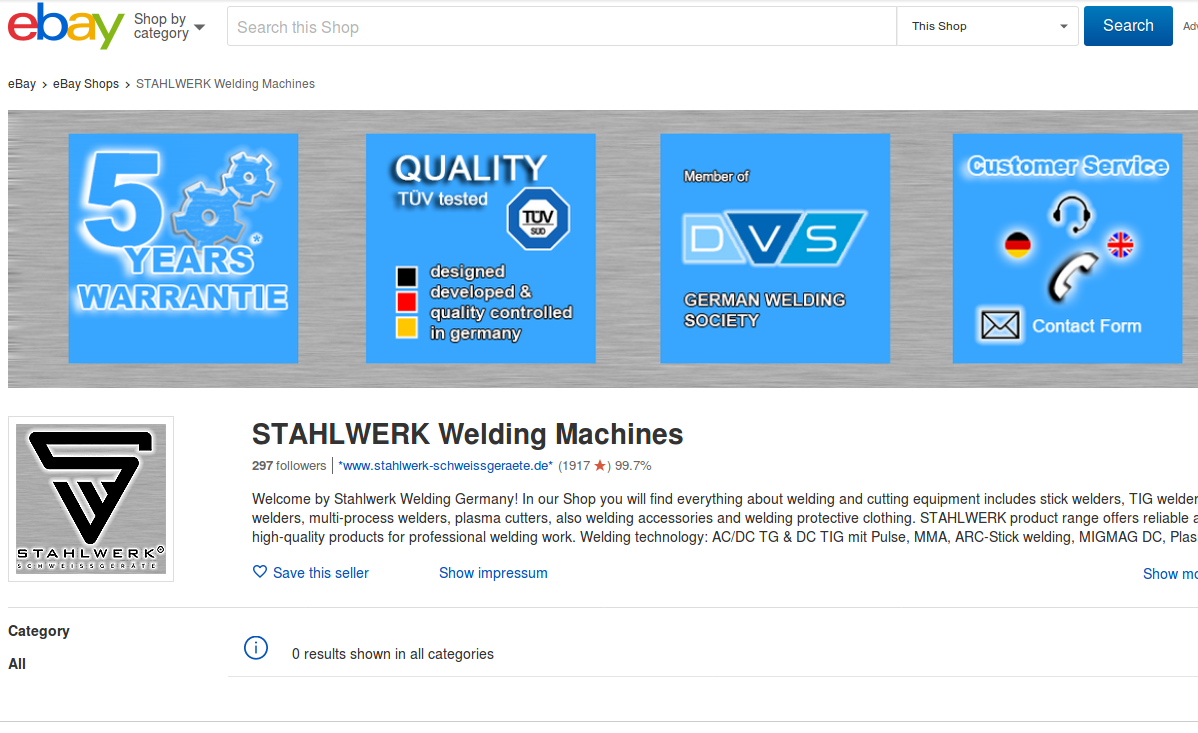Click the DVS German Welding Society banner
The image size is (1198, 733).
[775, 248]
